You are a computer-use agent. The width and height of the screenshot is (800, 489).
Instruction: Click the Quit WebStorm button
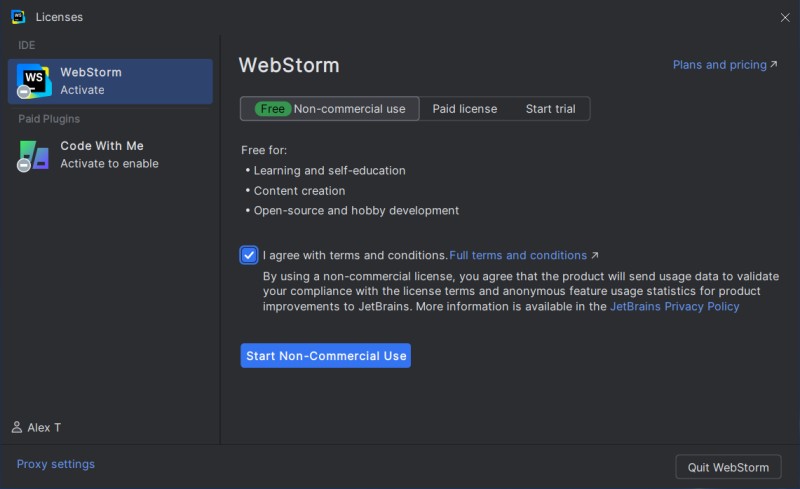coord(728,467)
